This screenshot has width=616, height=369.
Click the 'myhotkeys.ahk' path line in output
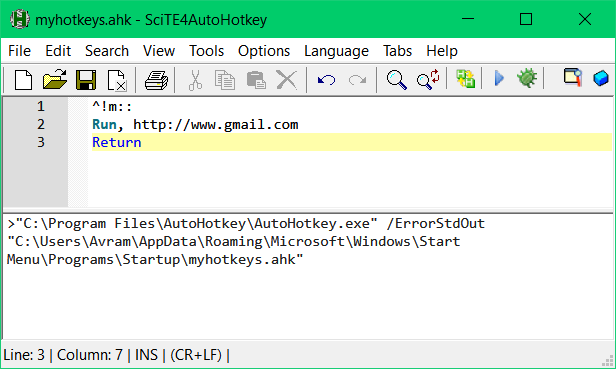(x=155, y=259)
